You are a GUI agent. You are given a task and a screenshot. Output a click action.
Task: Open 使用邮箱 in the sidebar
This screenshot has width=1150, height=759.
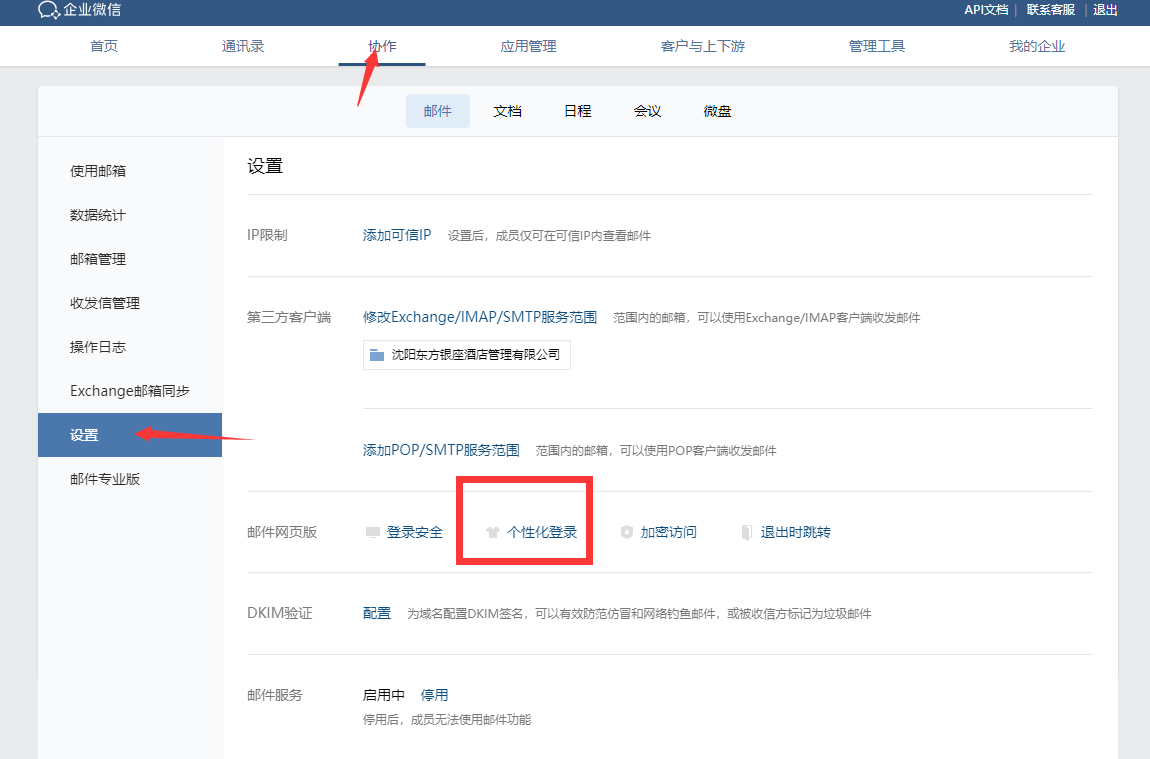pyautogui.click(x=130, y=171)
